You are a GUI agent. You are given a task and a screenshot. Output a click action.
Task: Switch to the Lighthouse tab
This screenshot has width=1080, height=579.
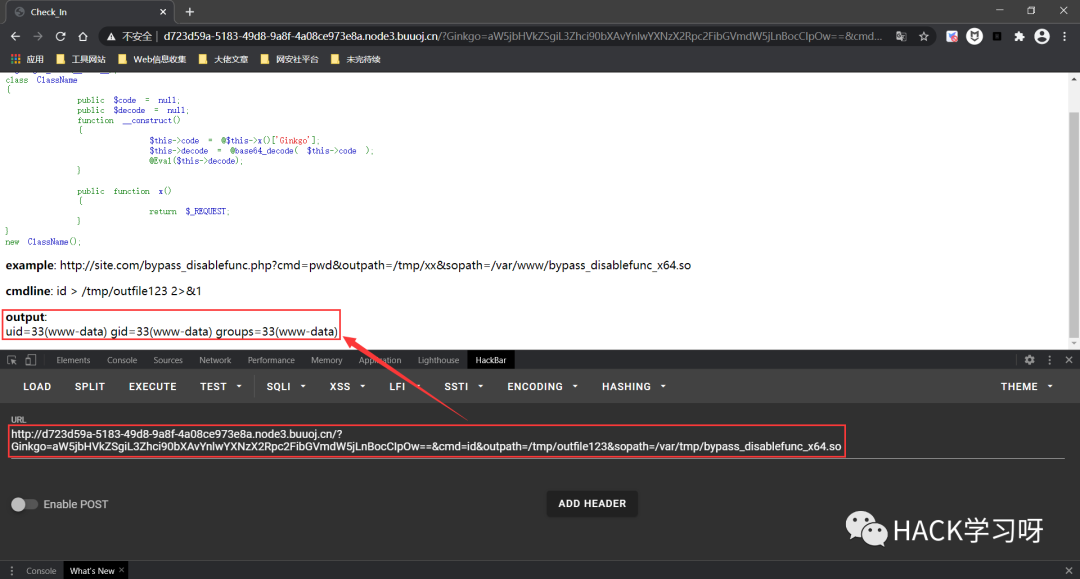438,360
